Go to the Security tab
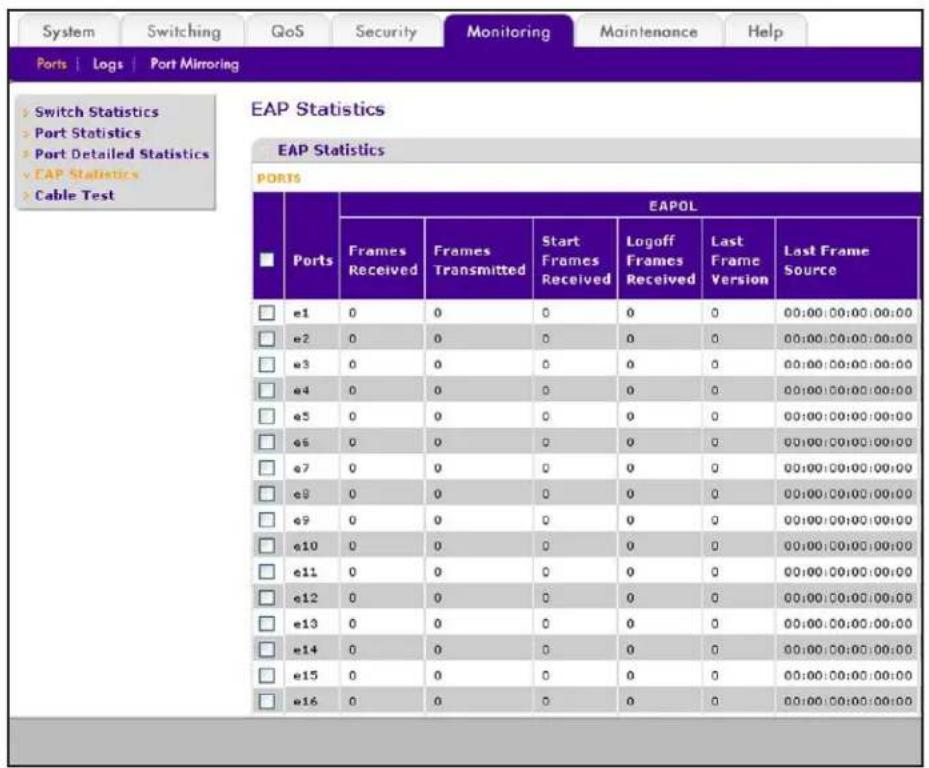This screenshot has height=768, width=929. coord(386,31)
